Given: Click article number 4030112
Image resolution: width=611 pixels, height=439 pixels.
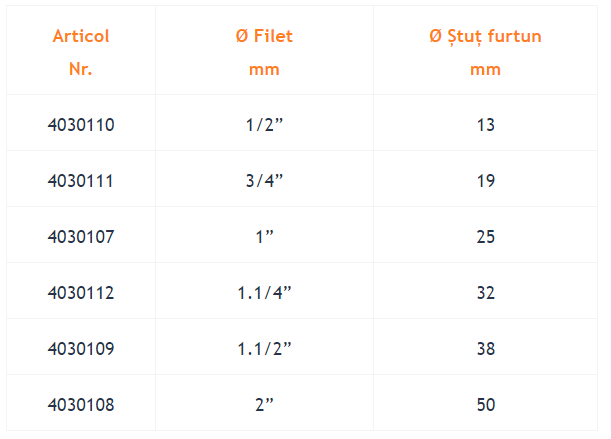Looking at the screenshot, I should (81, 293).
